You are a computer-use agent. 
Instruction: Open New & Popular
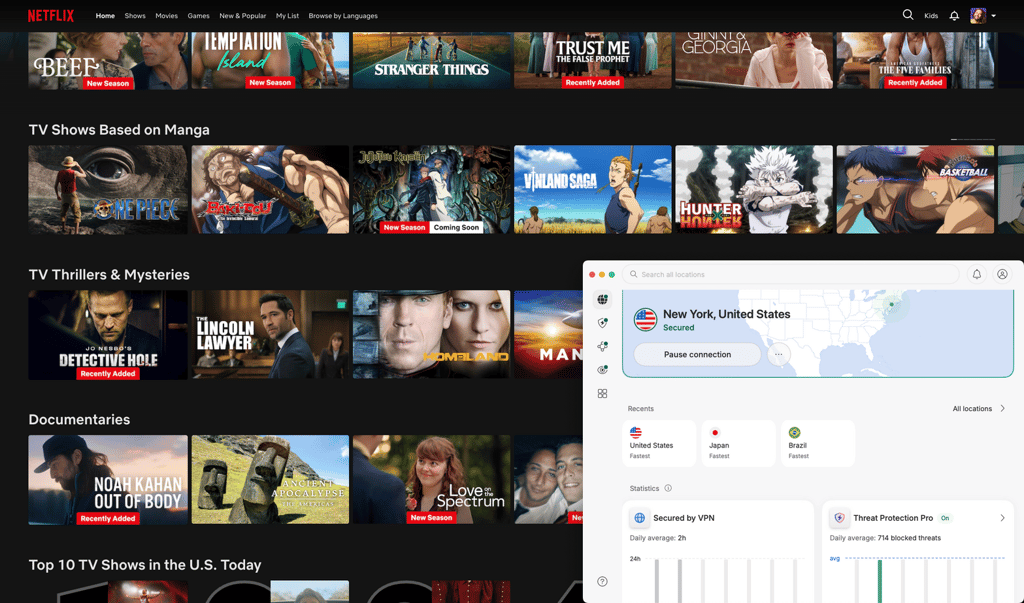pos(242,16)
